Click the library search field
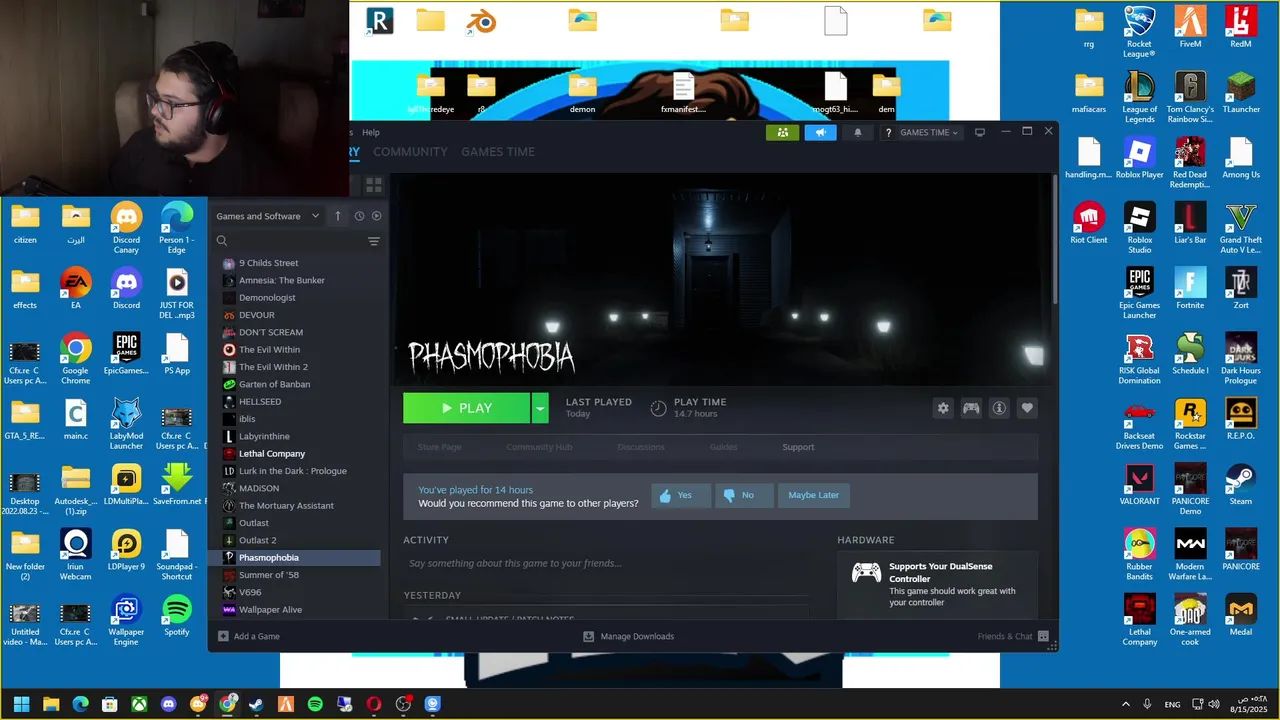The image size is (1280, 720). (x=290, y=241)
